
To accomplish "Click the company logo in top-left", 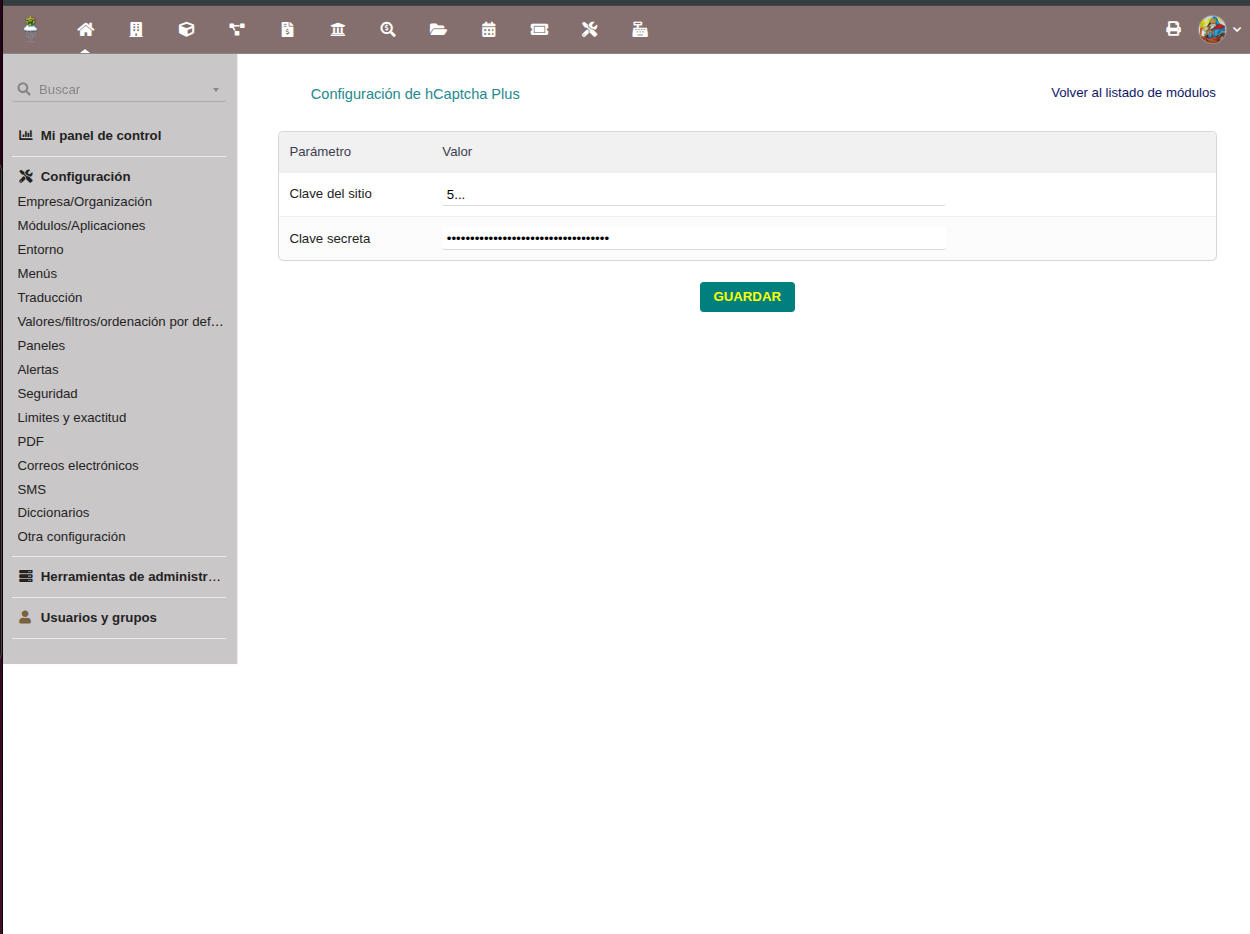I will 31,28.
